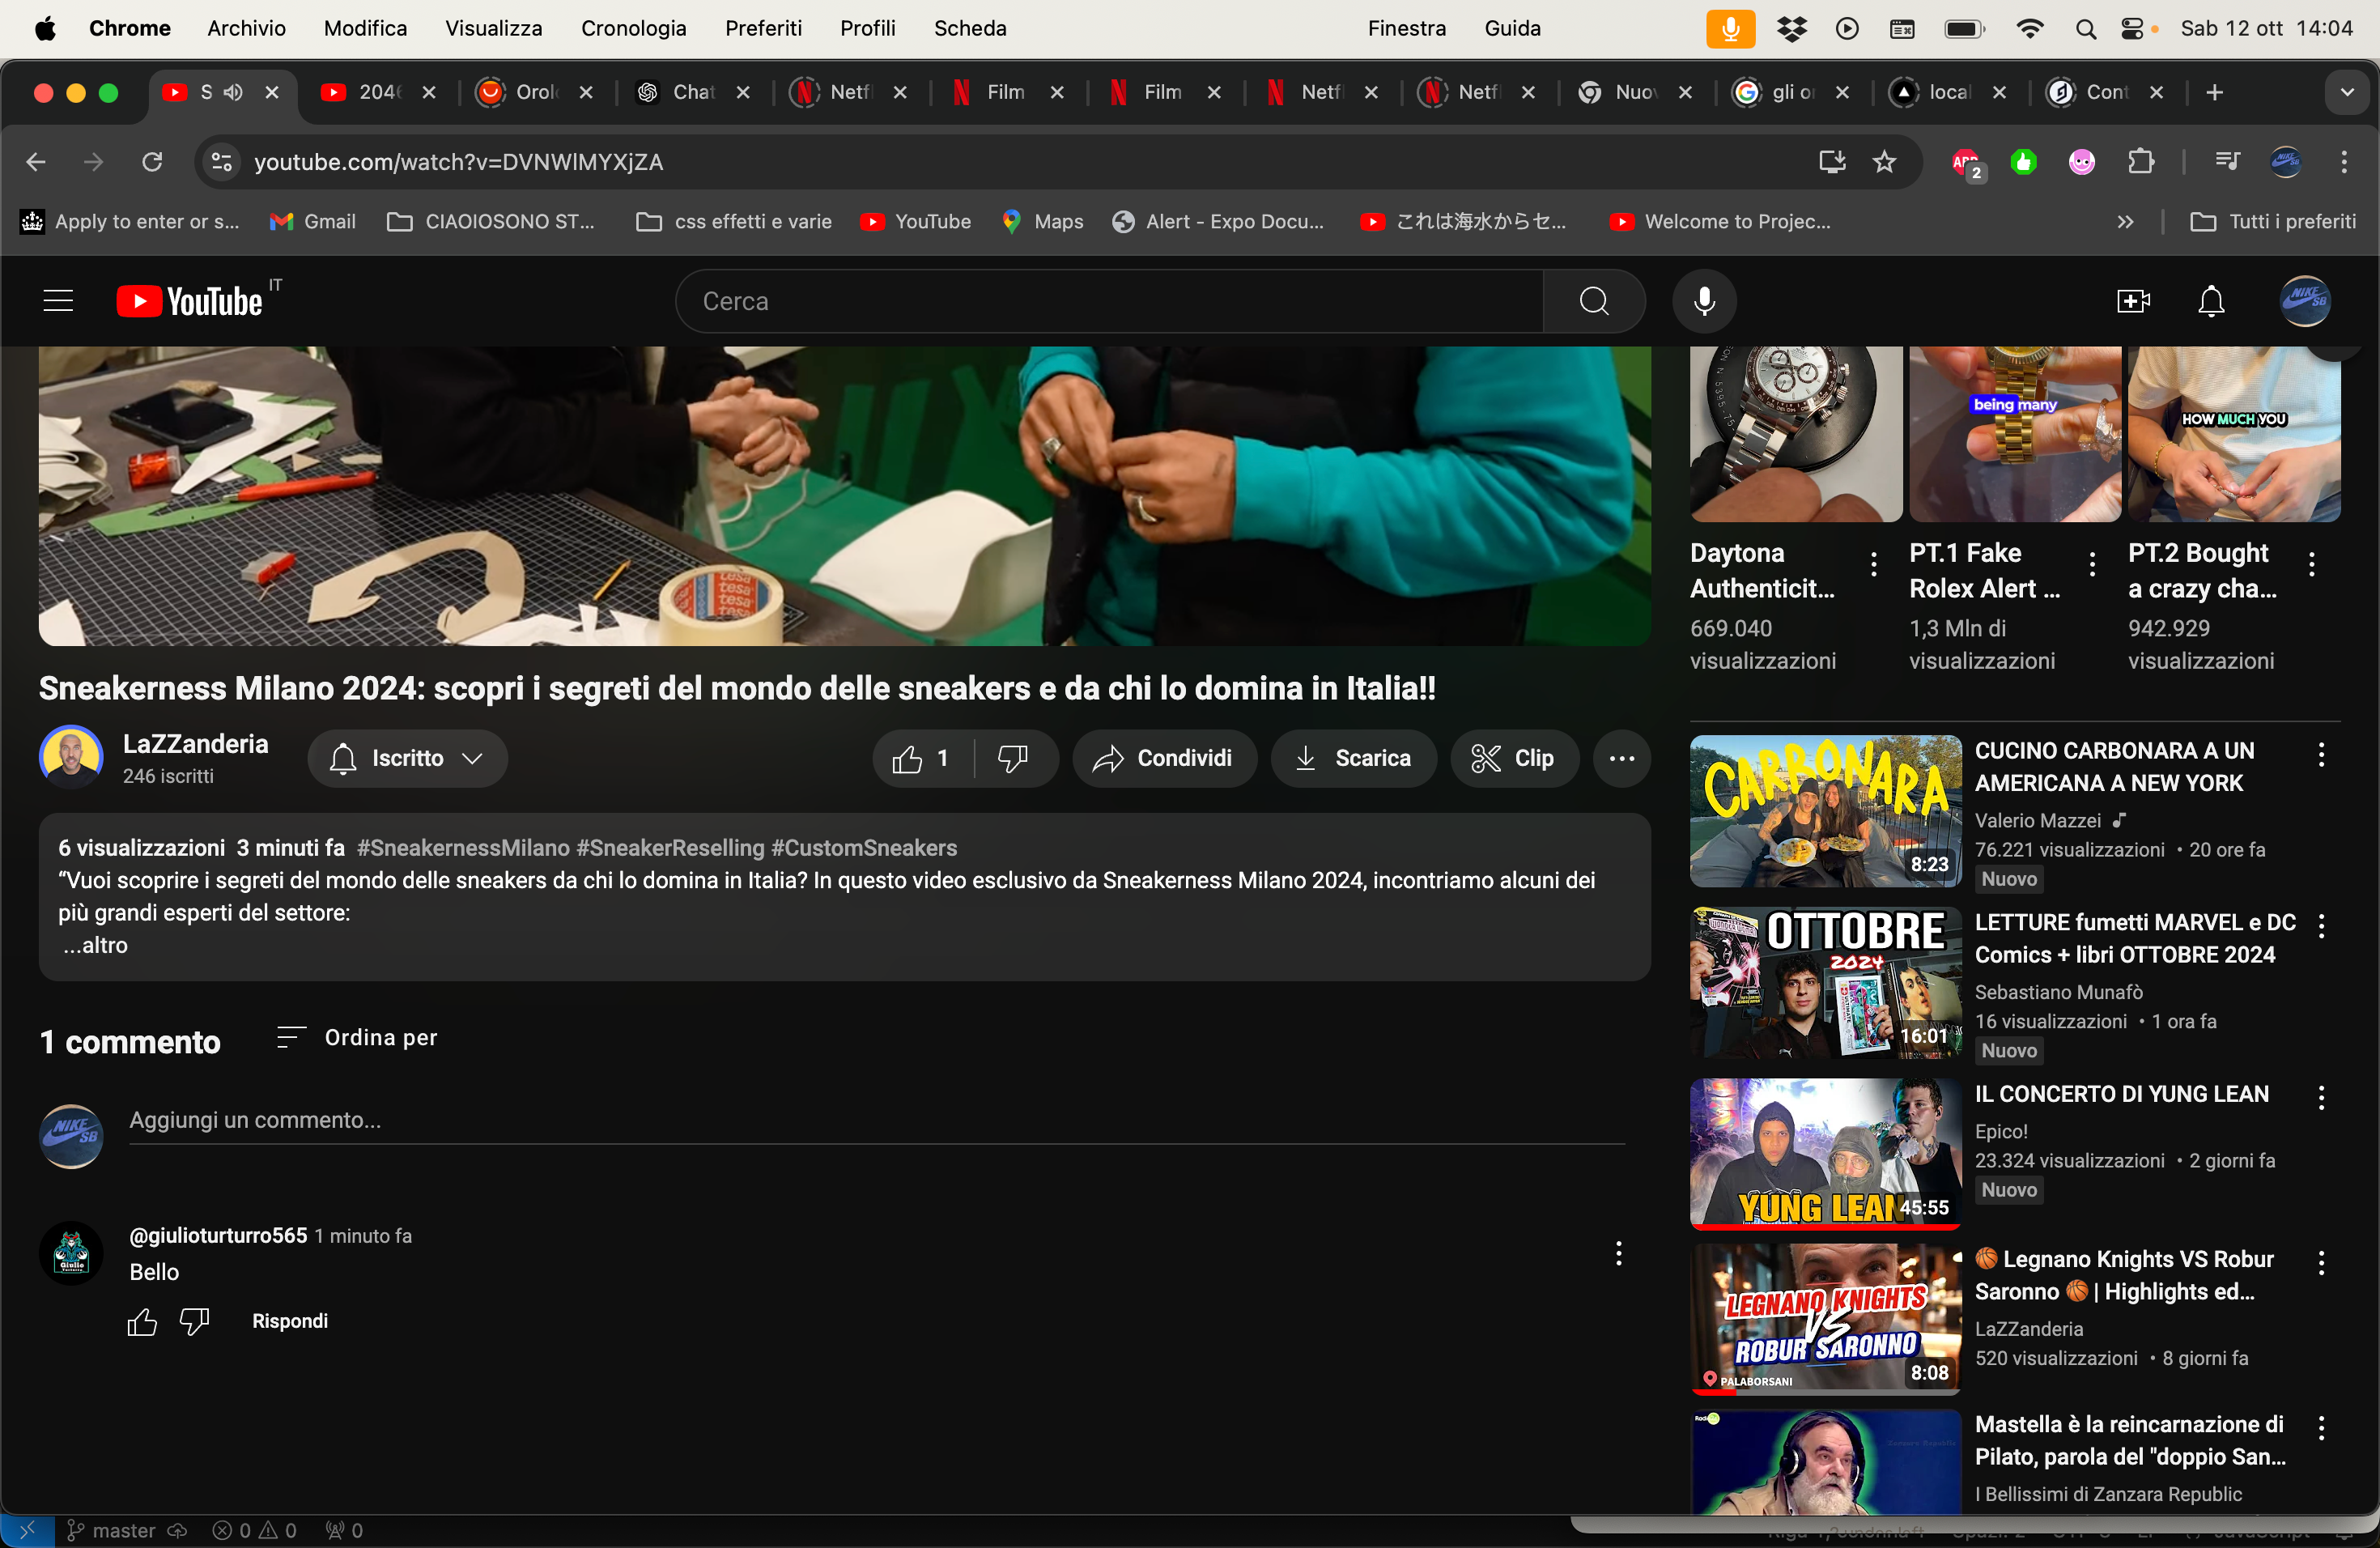Open options for Daytona Authenticity short
Image resolution: width=2380 pixels, height=1548 pixels.
1874,565
